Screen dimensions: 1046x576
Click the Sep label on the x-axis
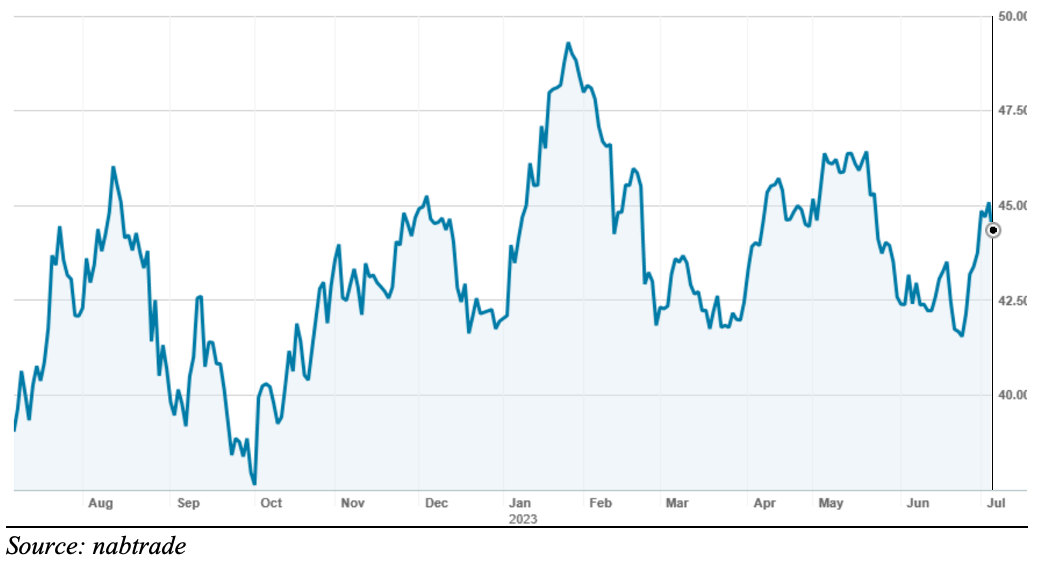coord(188,503)
